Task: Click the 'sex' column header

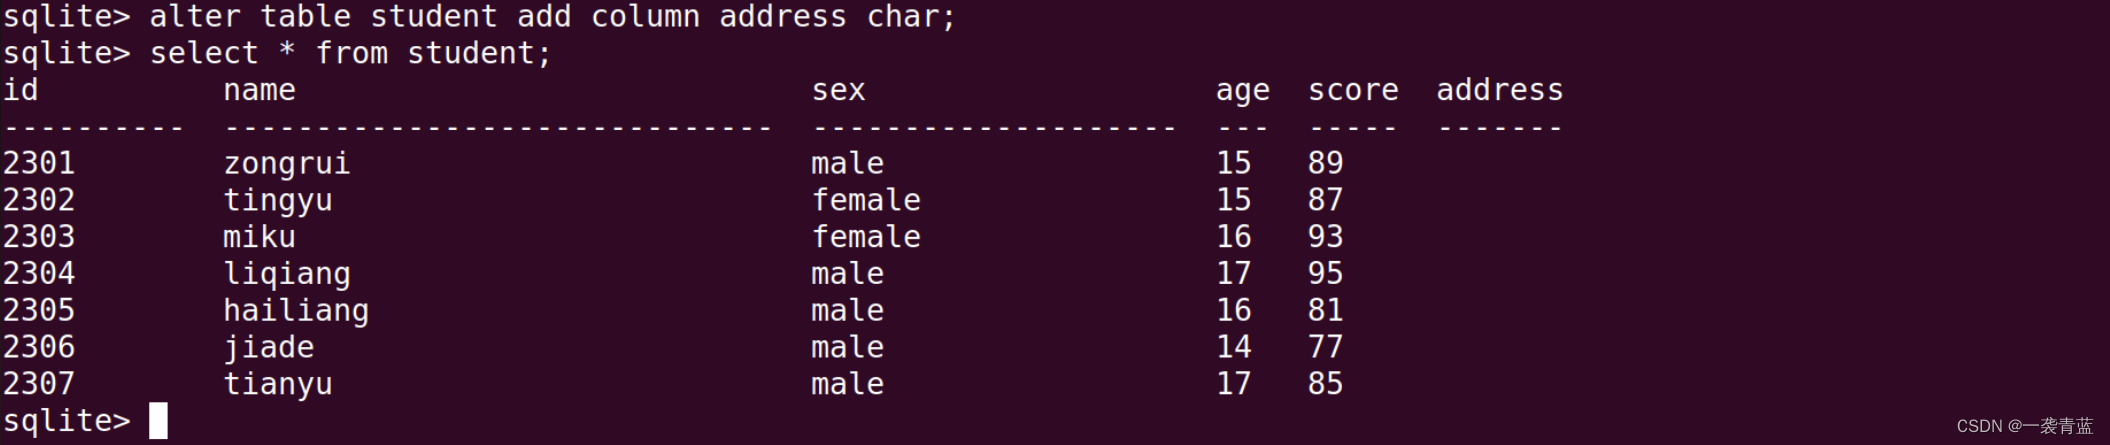Action: click(838, 90)
